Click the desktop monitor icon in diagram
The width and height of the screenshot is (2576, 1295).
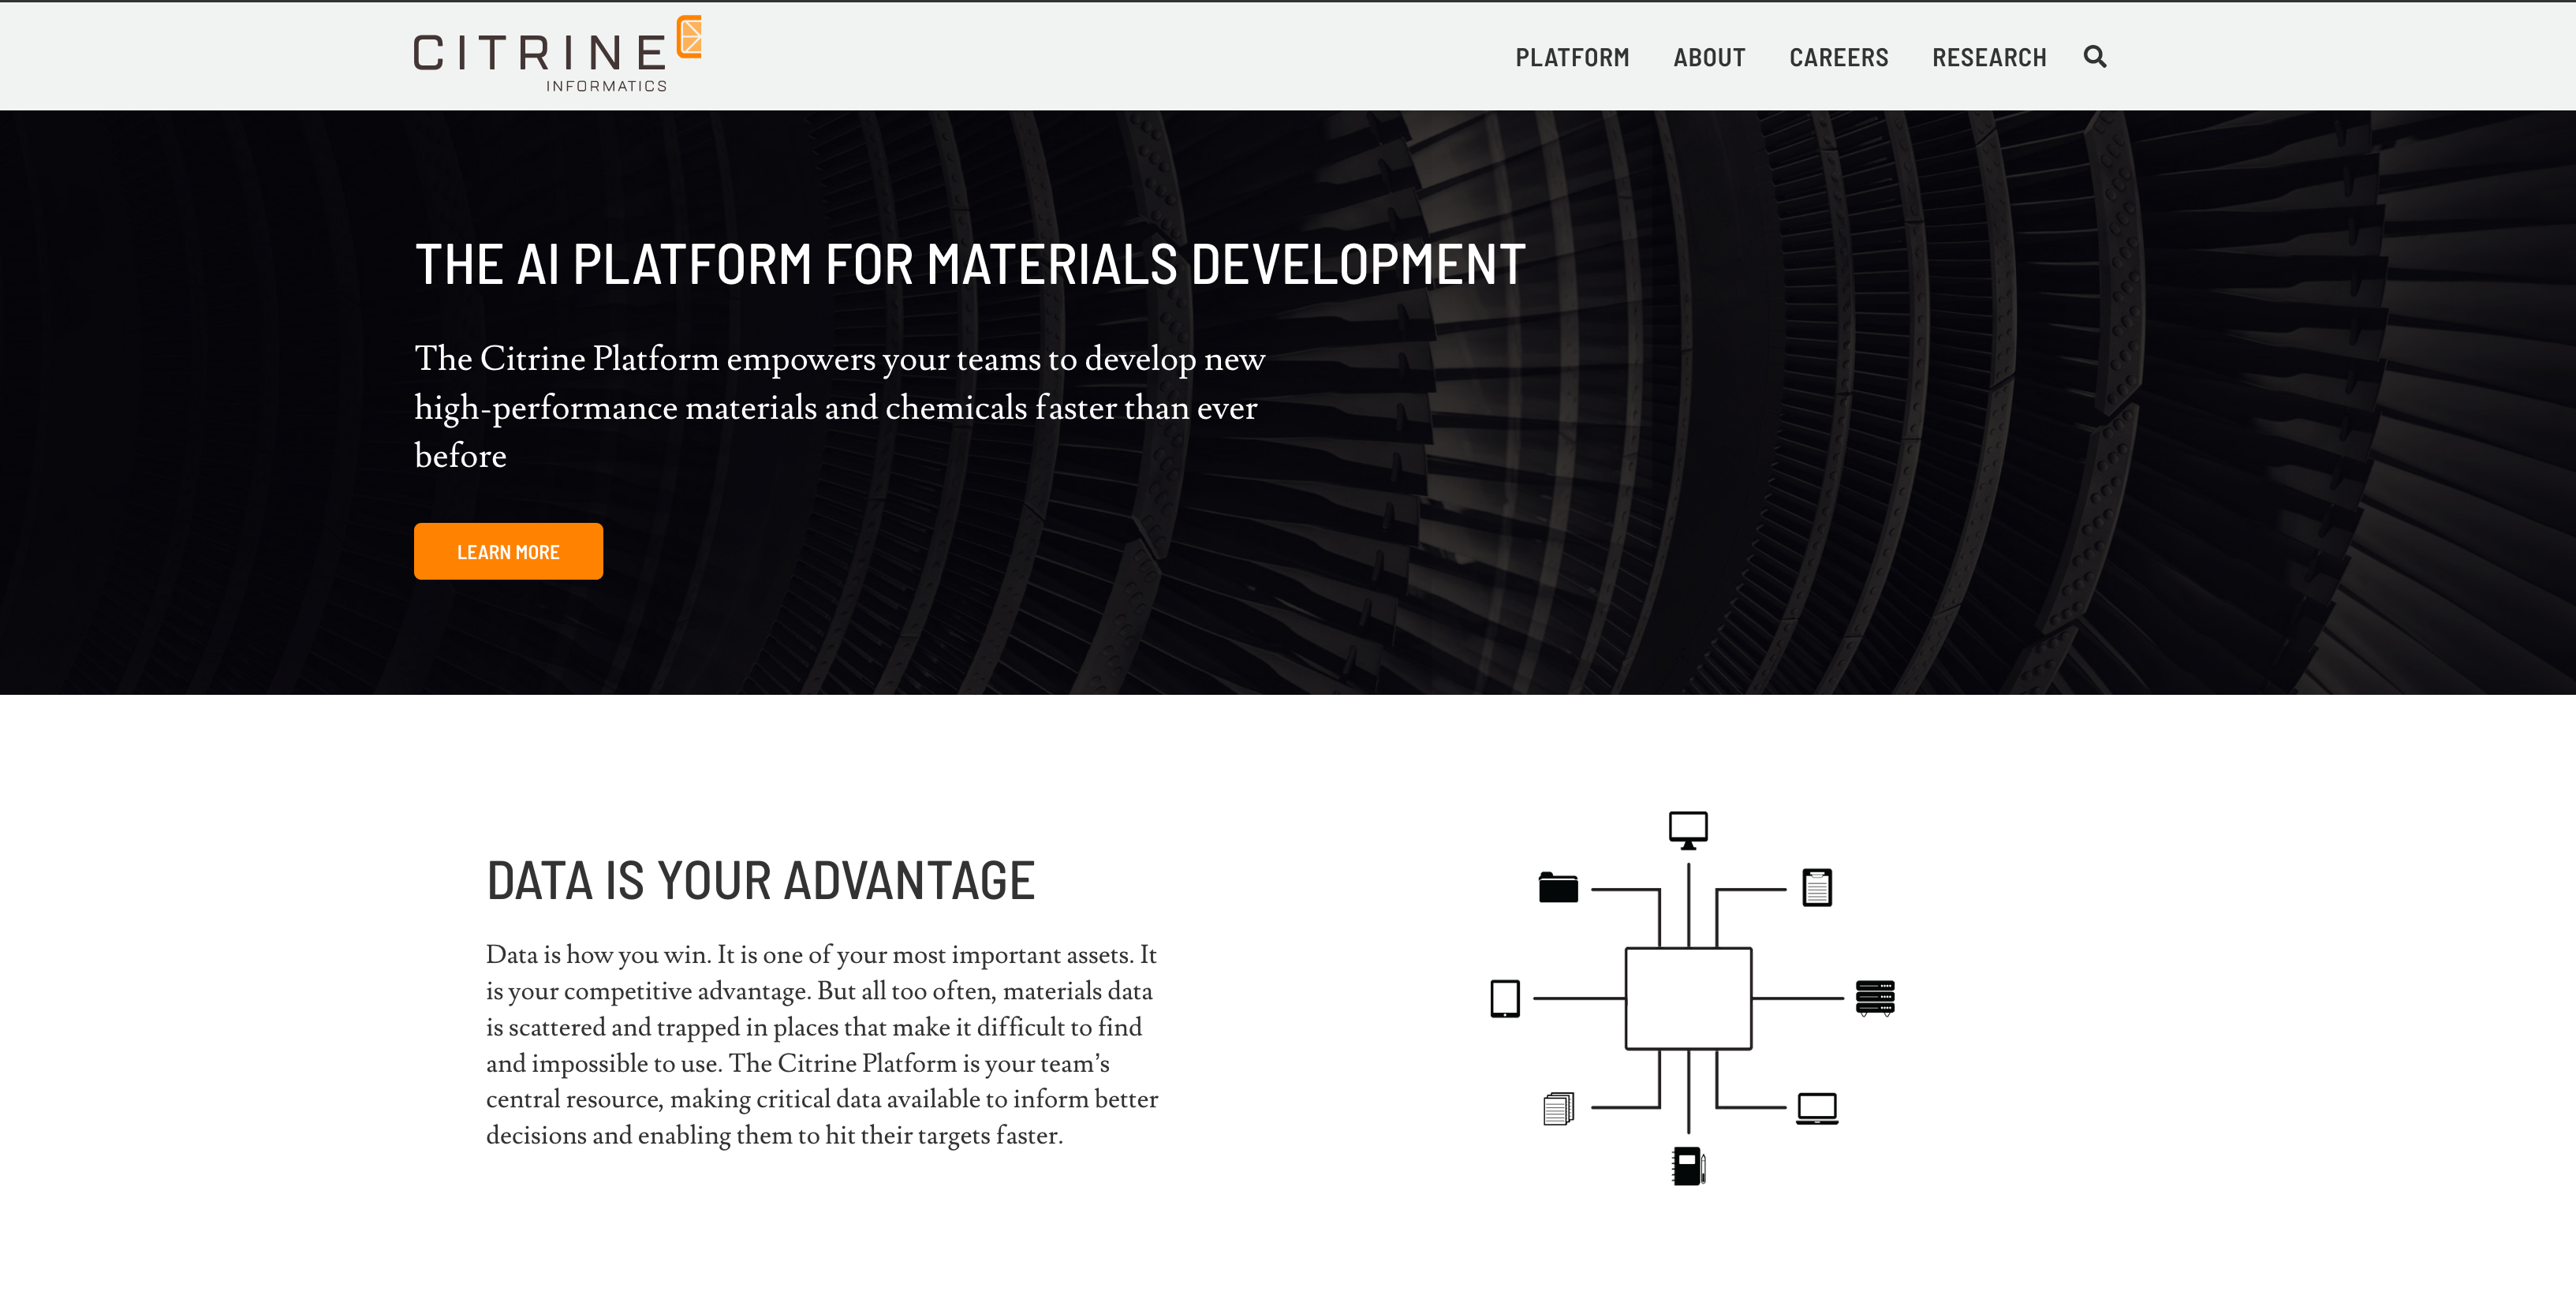pos(1688,829)
